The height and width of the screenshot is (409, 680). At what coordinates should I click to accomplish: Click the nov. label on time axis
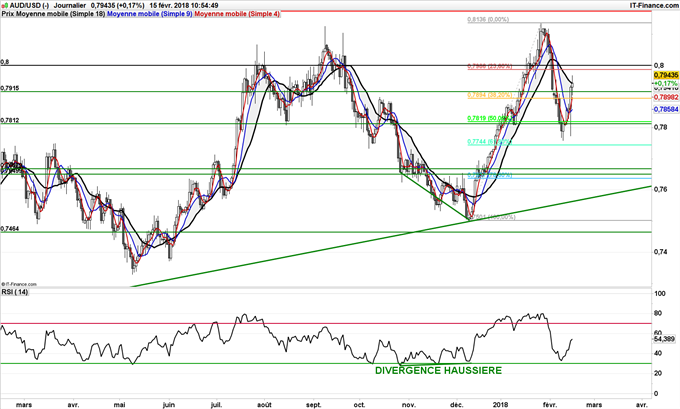(409, 405)
